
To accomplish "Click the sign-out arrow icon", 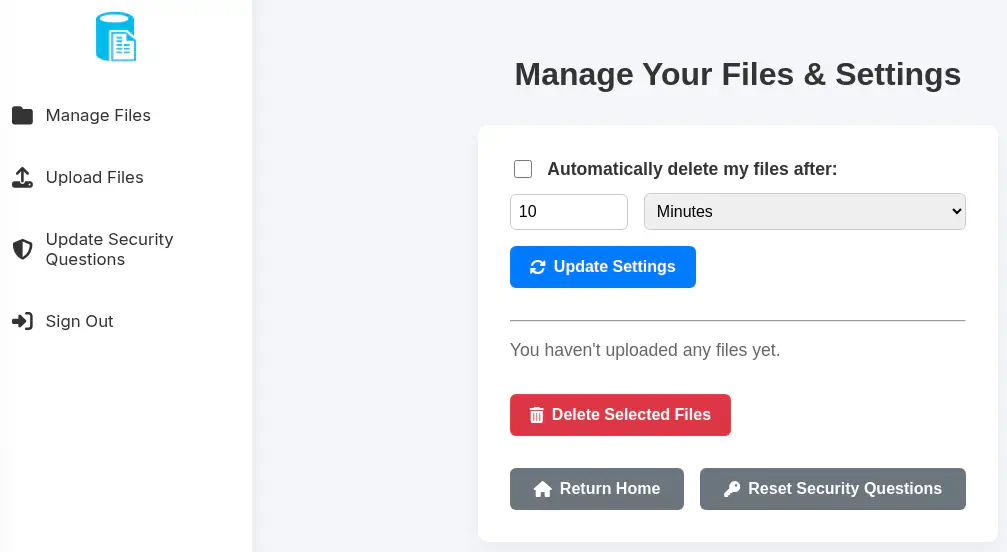I will coord(22,322).
